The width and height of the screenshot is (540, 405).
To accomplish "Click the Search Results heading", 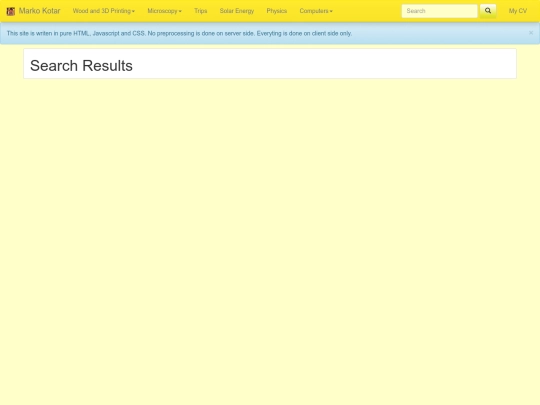I will 81,65.
